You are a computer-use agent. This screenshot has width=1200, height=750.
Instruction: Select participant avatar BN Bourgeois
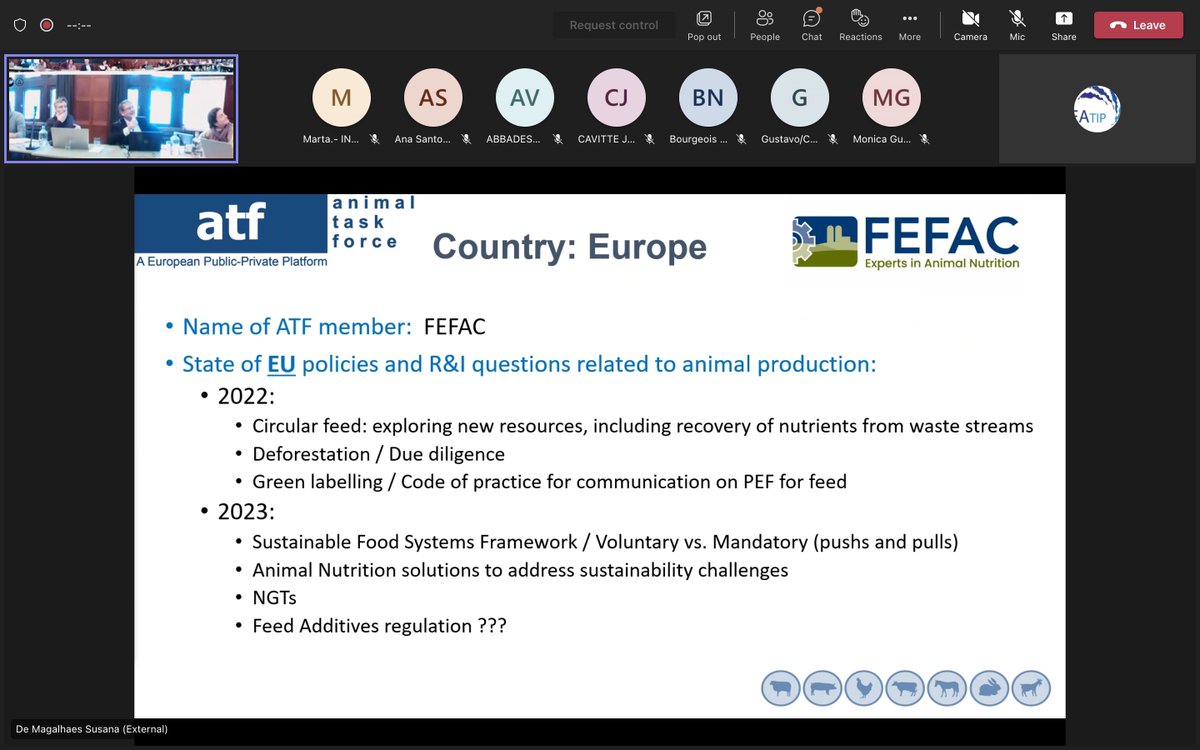point(708,98)
